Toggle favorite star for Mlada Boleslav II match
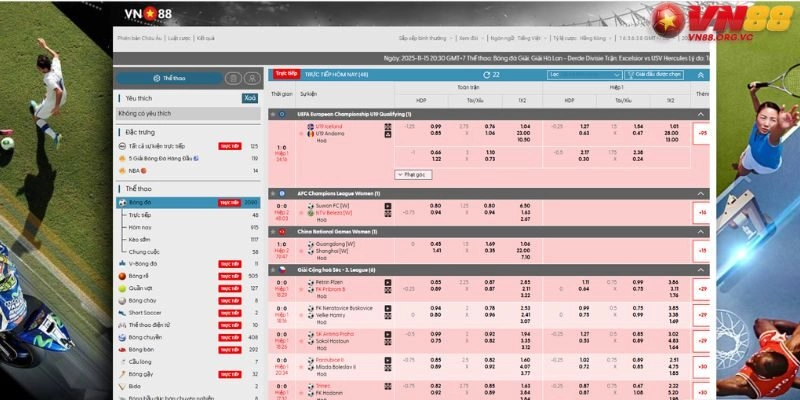This screenshot has width=800, height=400. tap(302, 367)
